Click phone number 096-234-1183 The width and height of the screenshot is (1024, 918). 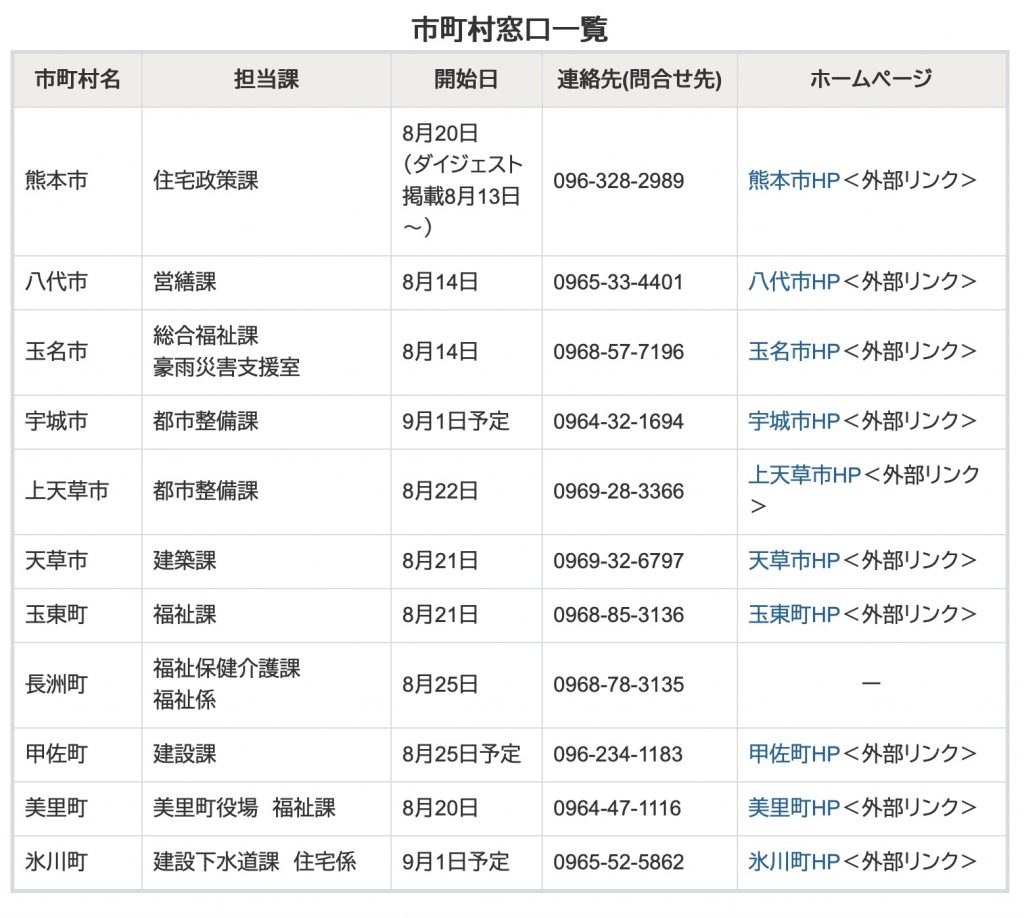(x=618, y=755)
